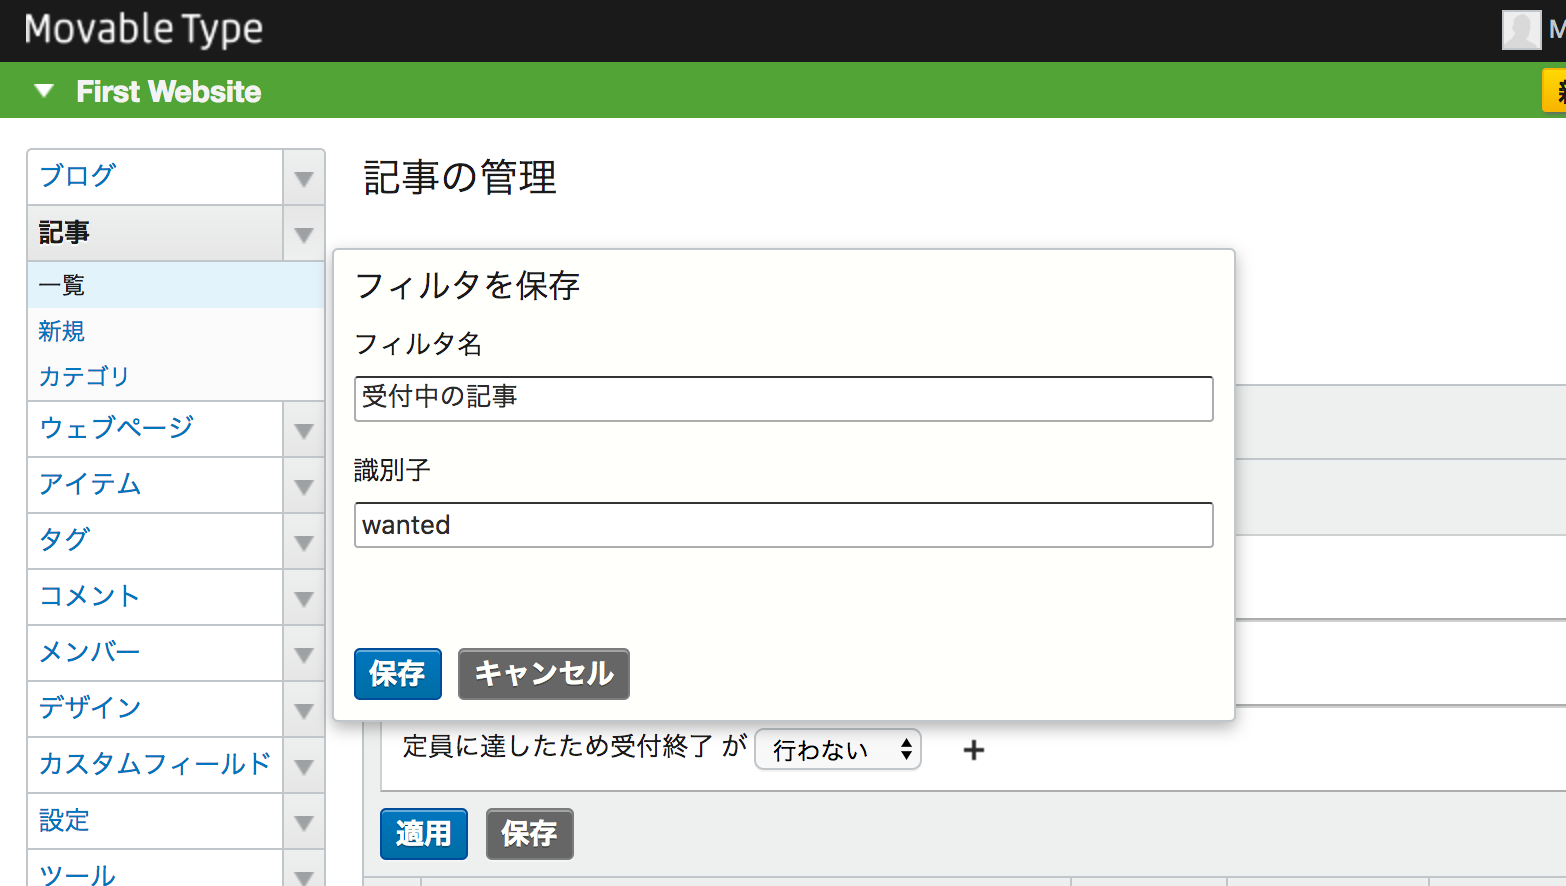
Task: Select 一覧 under the 記事 menu
Action: coord(60,285)
